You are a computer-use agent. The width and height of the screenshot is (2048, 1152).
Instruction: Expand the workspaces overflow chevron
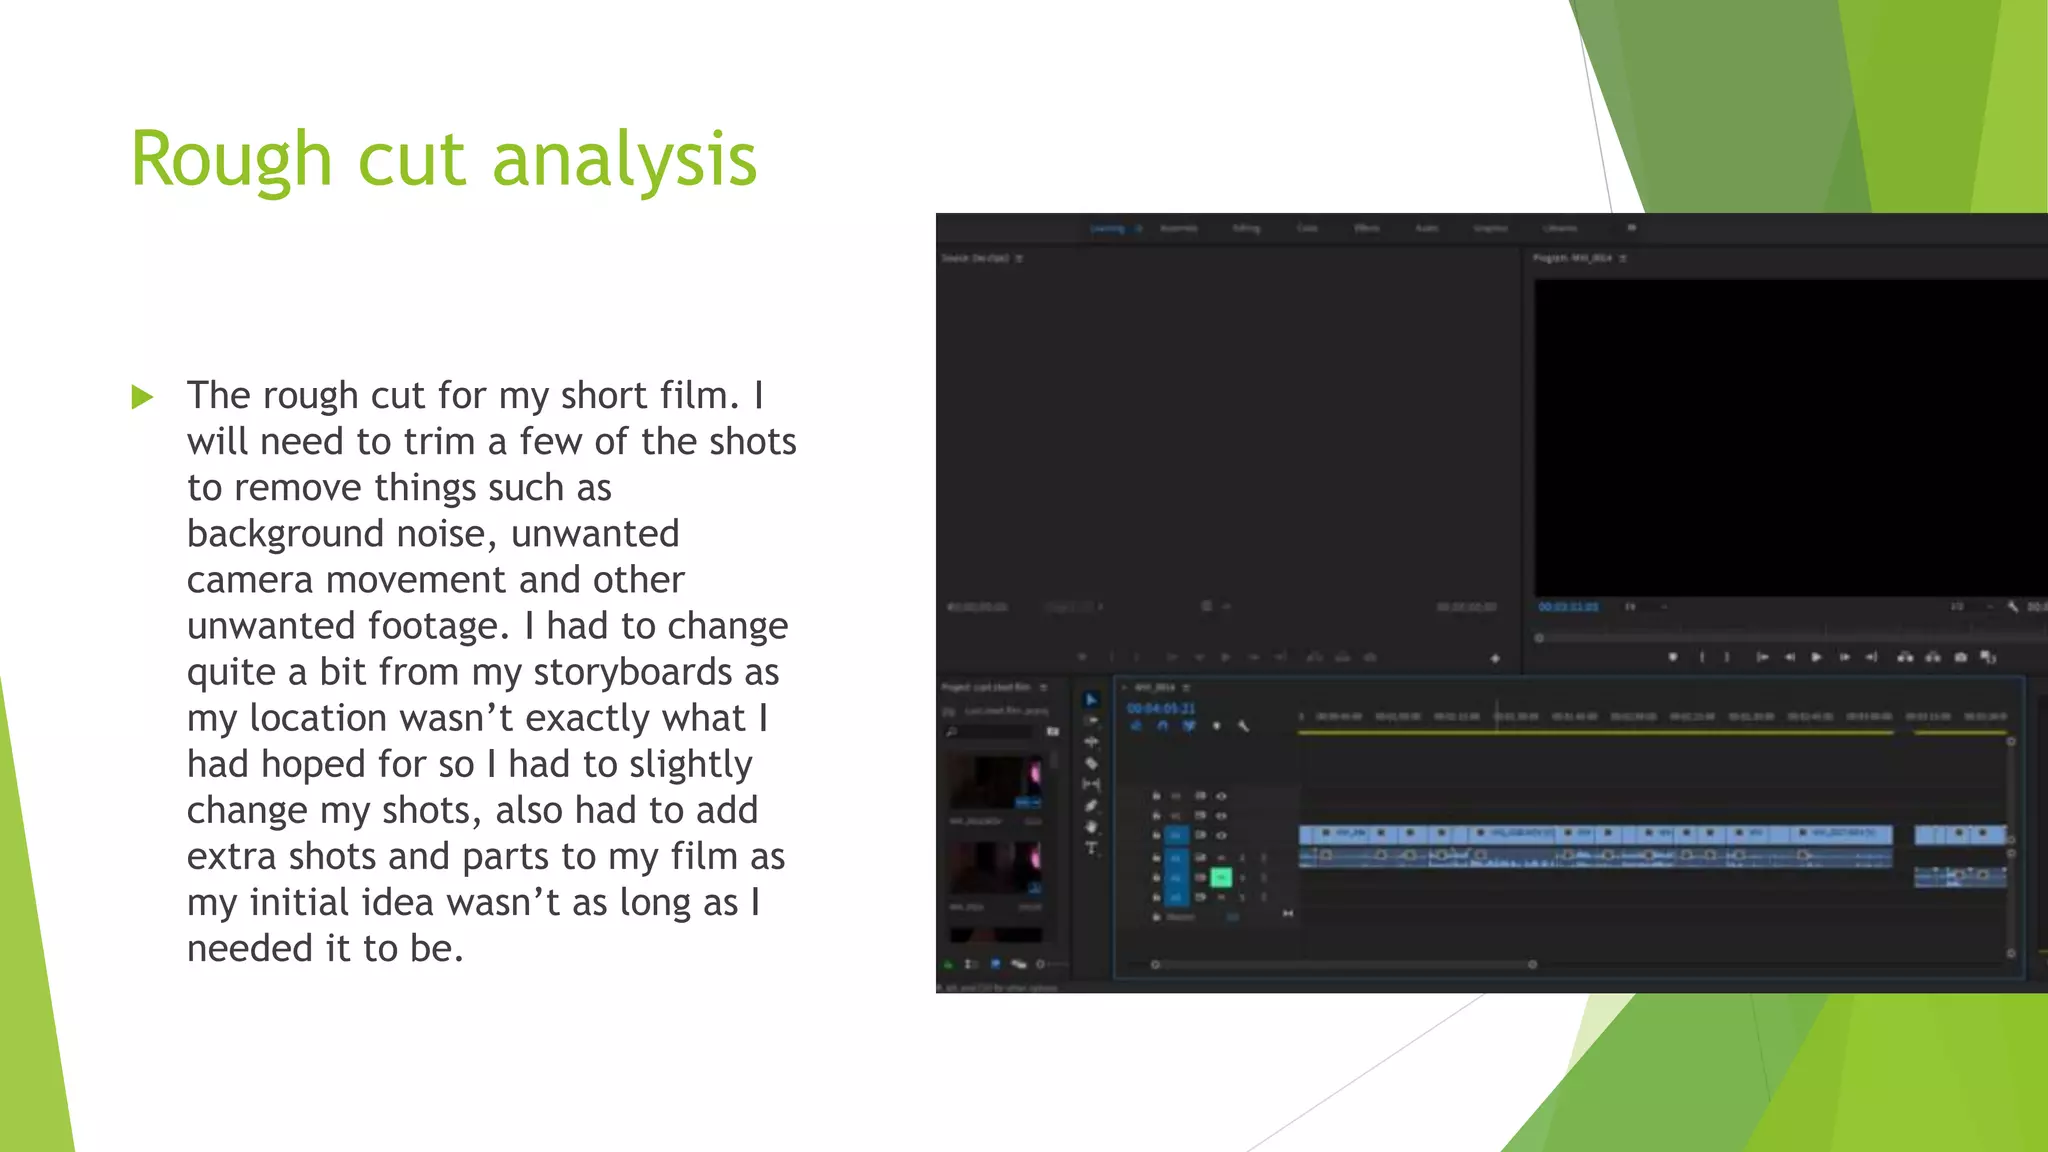(1631, 228)
